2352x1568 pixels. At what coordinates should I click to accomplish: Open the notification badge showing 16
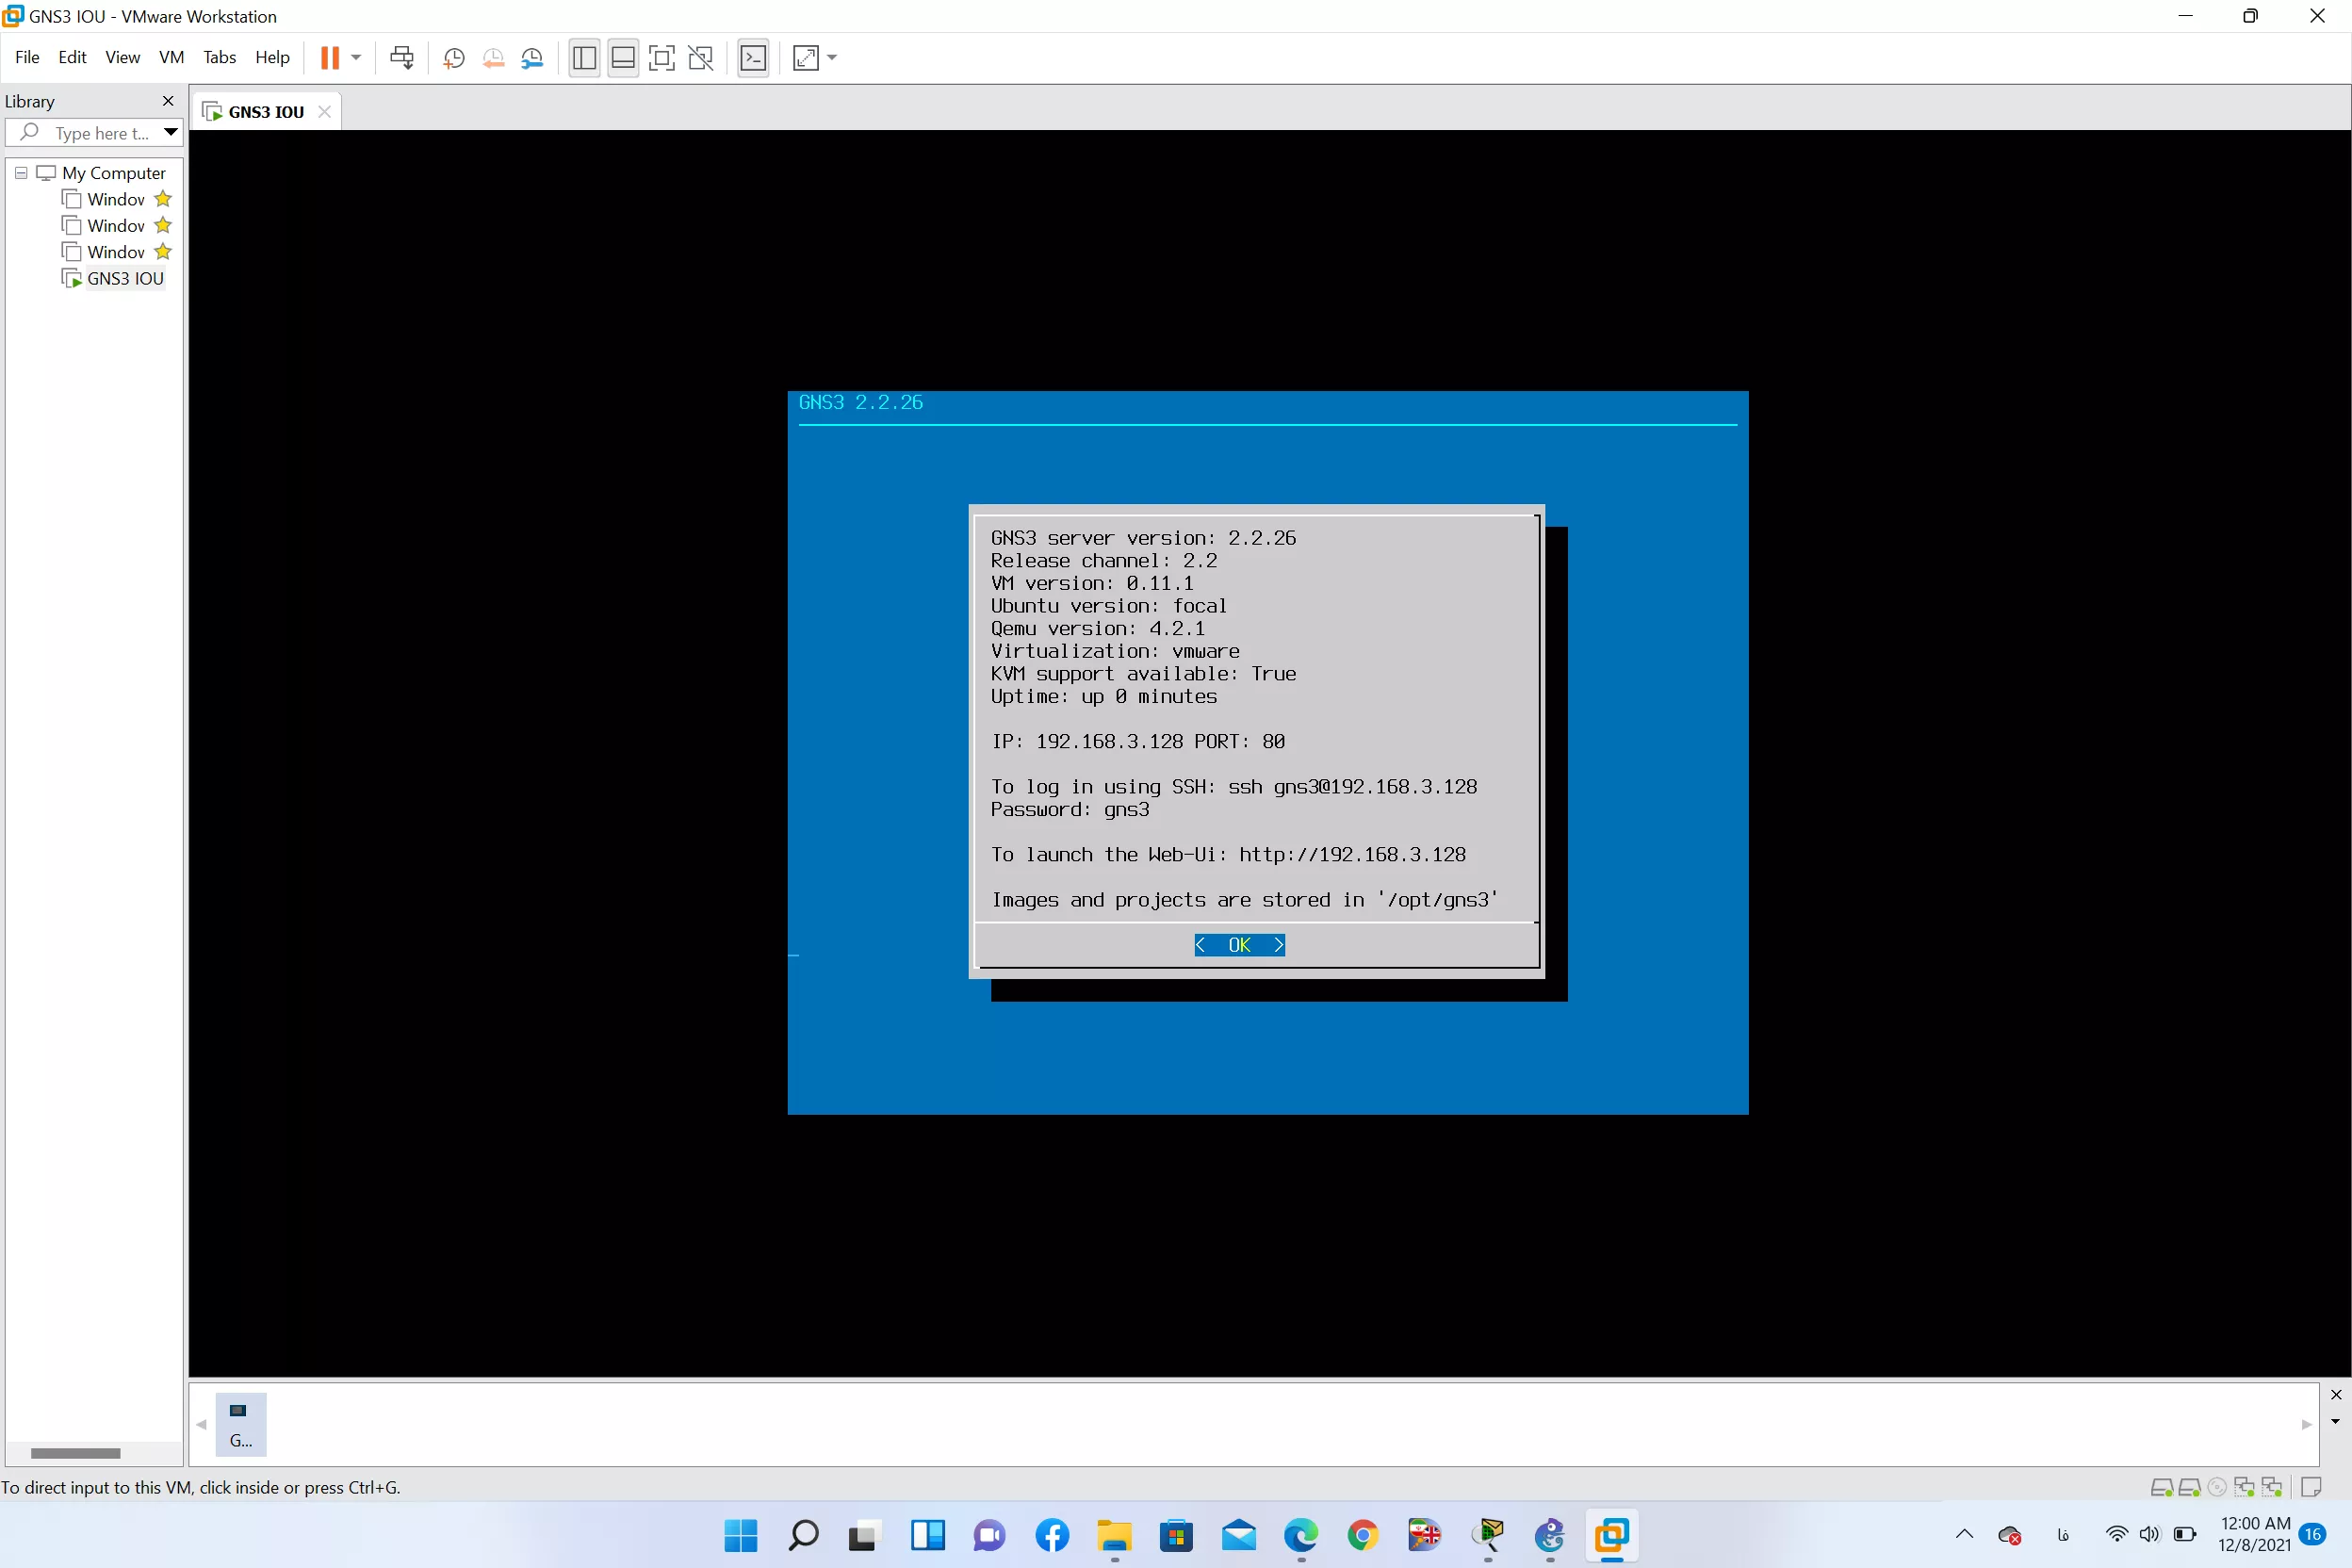pyautogui.click(x=2313, y=1535)
